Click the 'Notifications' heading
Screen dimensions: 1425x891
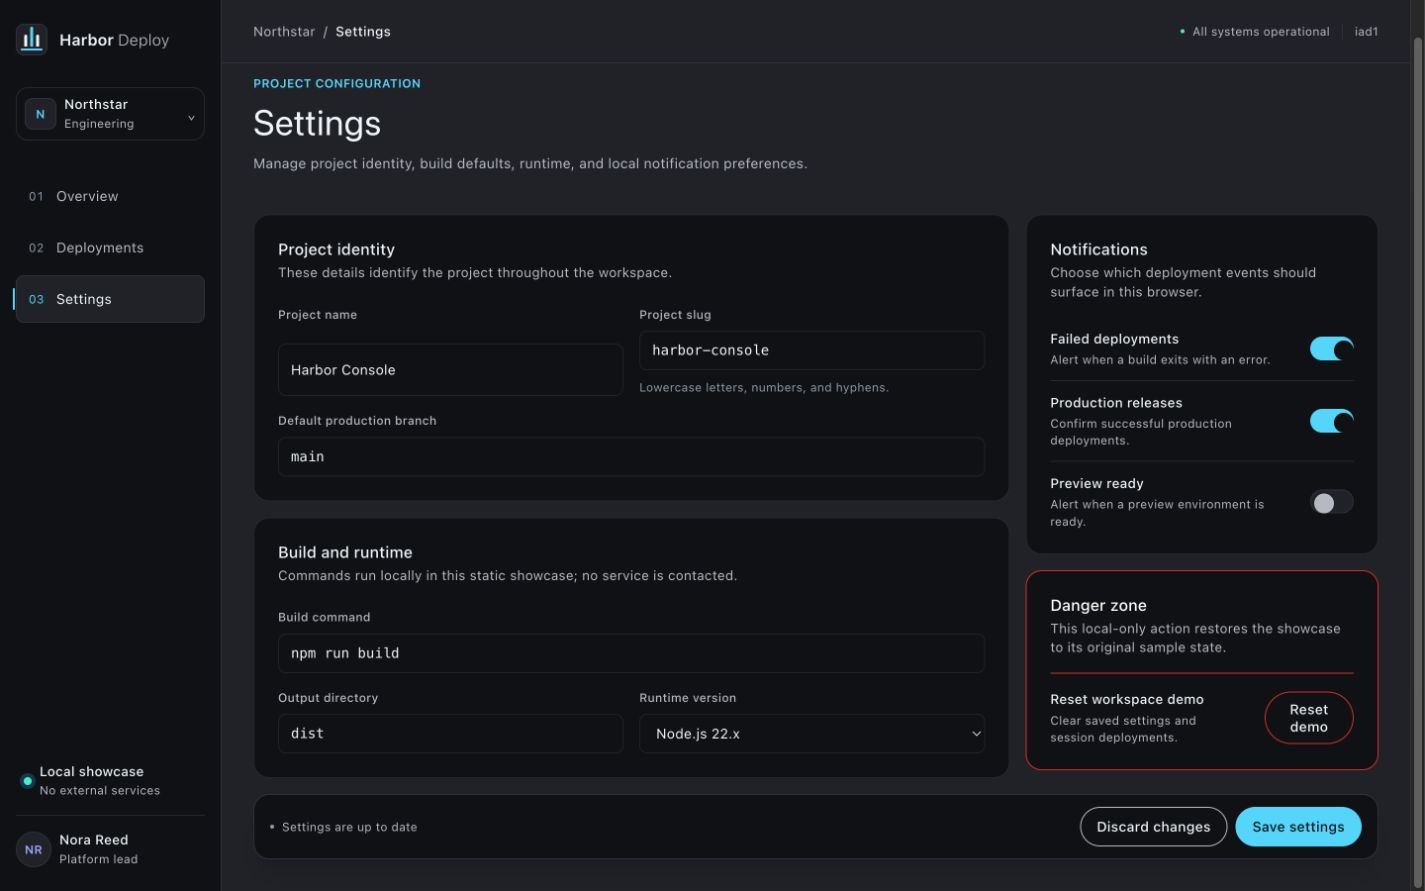1099,250
